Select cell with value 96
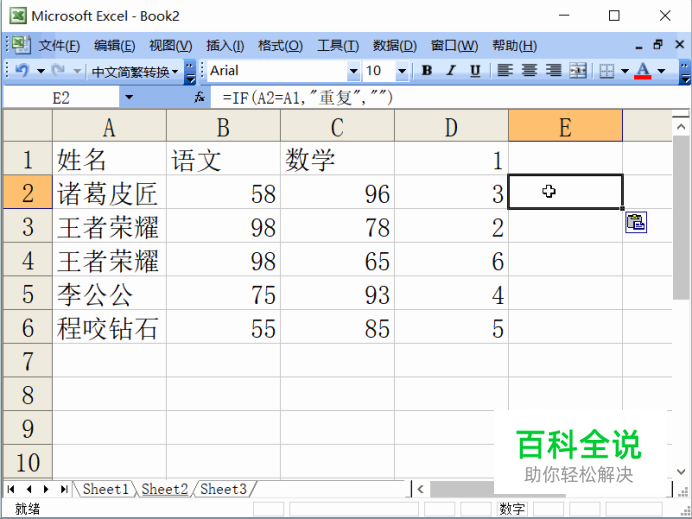The image size is (692, 519). 337,192
